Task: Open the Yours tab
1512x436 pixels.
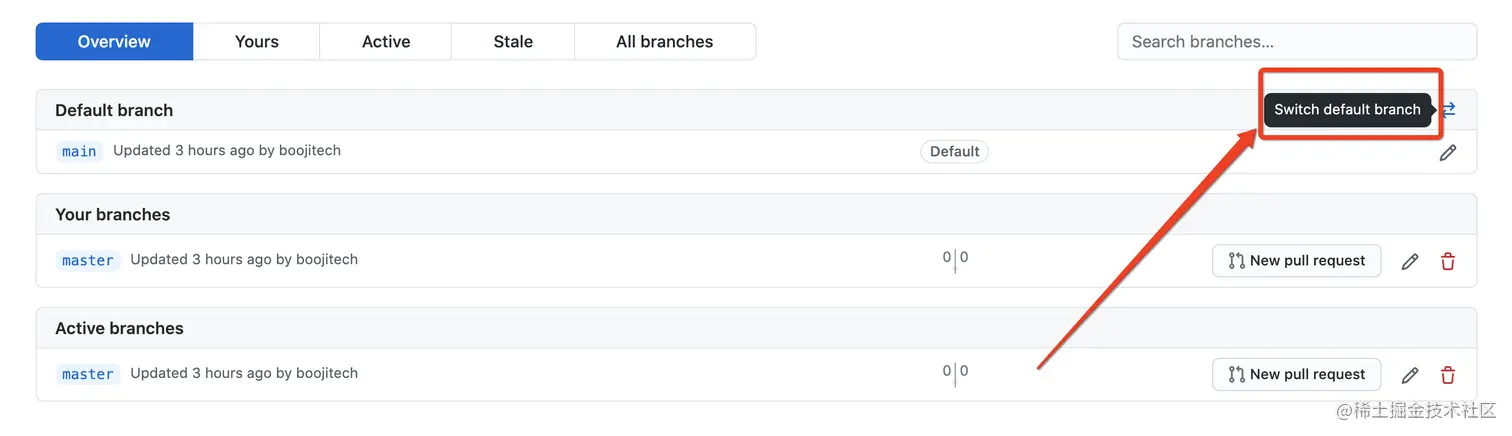Action: pos(257,42)
